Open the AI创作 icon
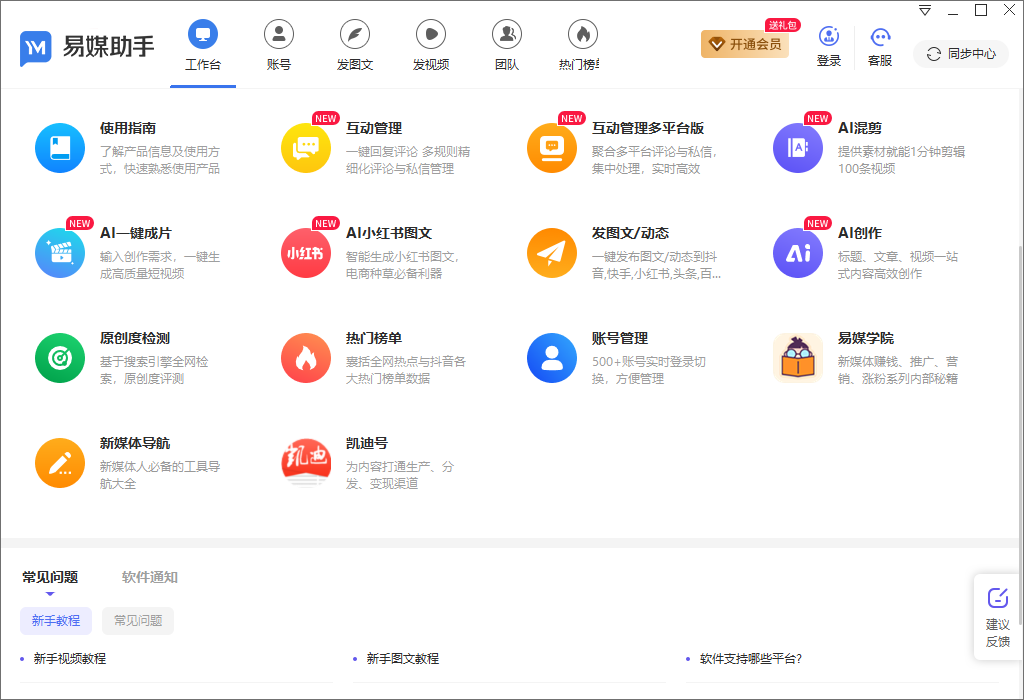The width and height of the screenshot is (1024, 700). [798, 253]
